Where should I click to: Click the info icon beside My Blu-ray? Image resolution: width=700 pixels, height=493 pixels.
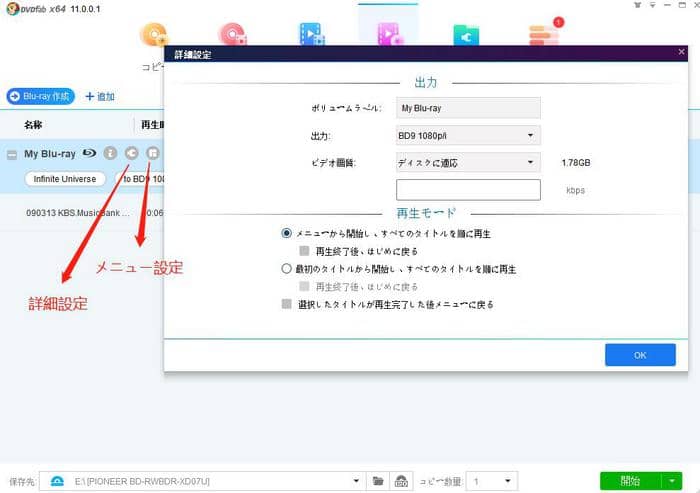110,154
